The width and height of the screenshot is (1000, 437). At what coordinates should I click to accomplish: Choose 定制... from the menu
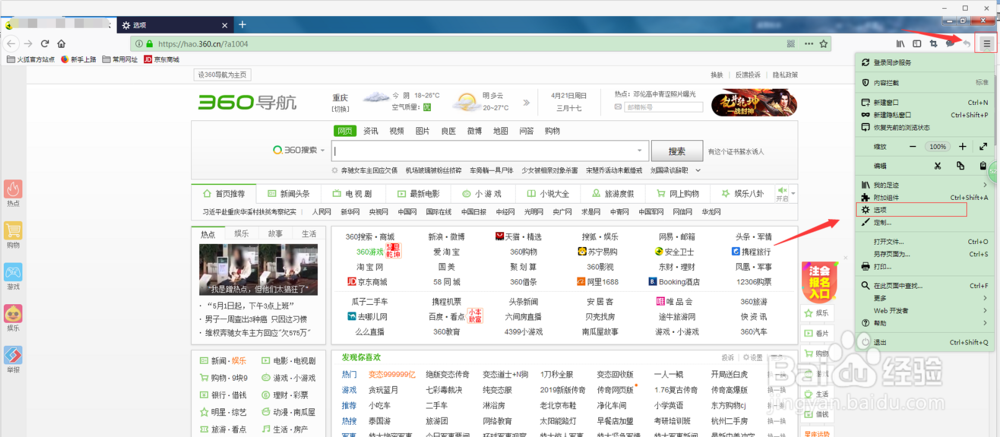[925, 222]
